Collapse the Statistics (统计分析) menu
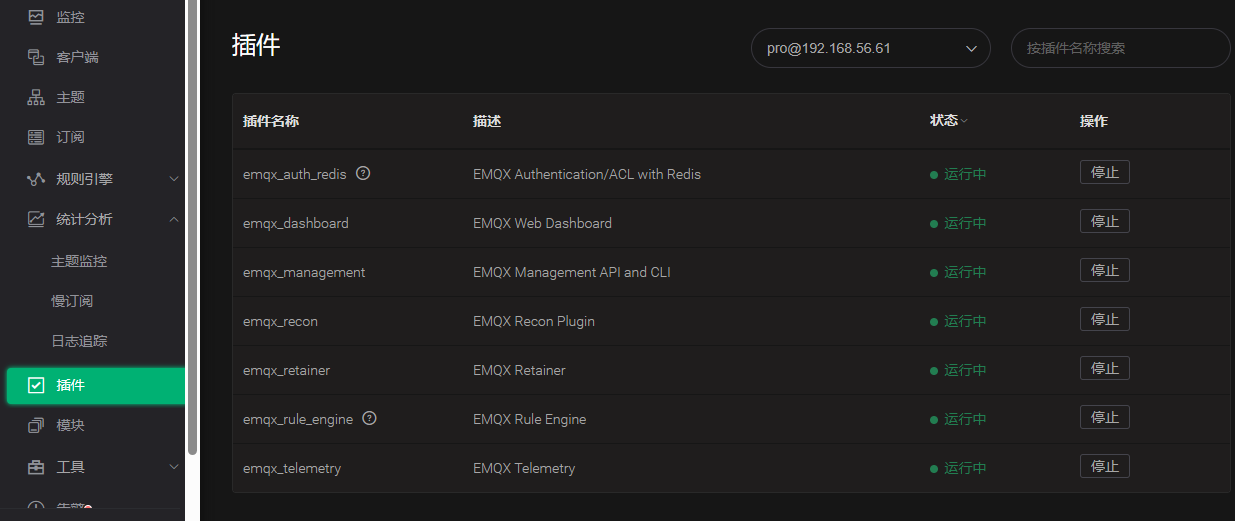This screenshot has height=521, width=1235. tap(100, 219)
